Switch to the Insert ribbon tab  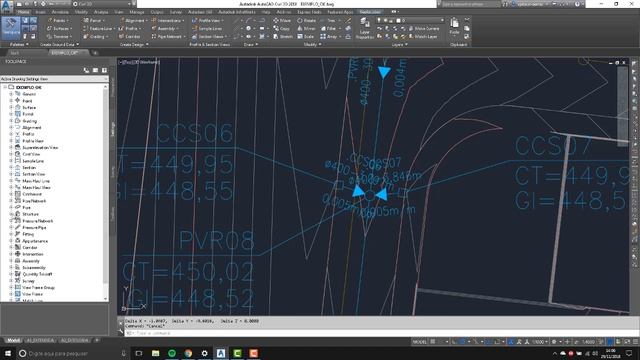pyautogui.click(x=40, y=12)
